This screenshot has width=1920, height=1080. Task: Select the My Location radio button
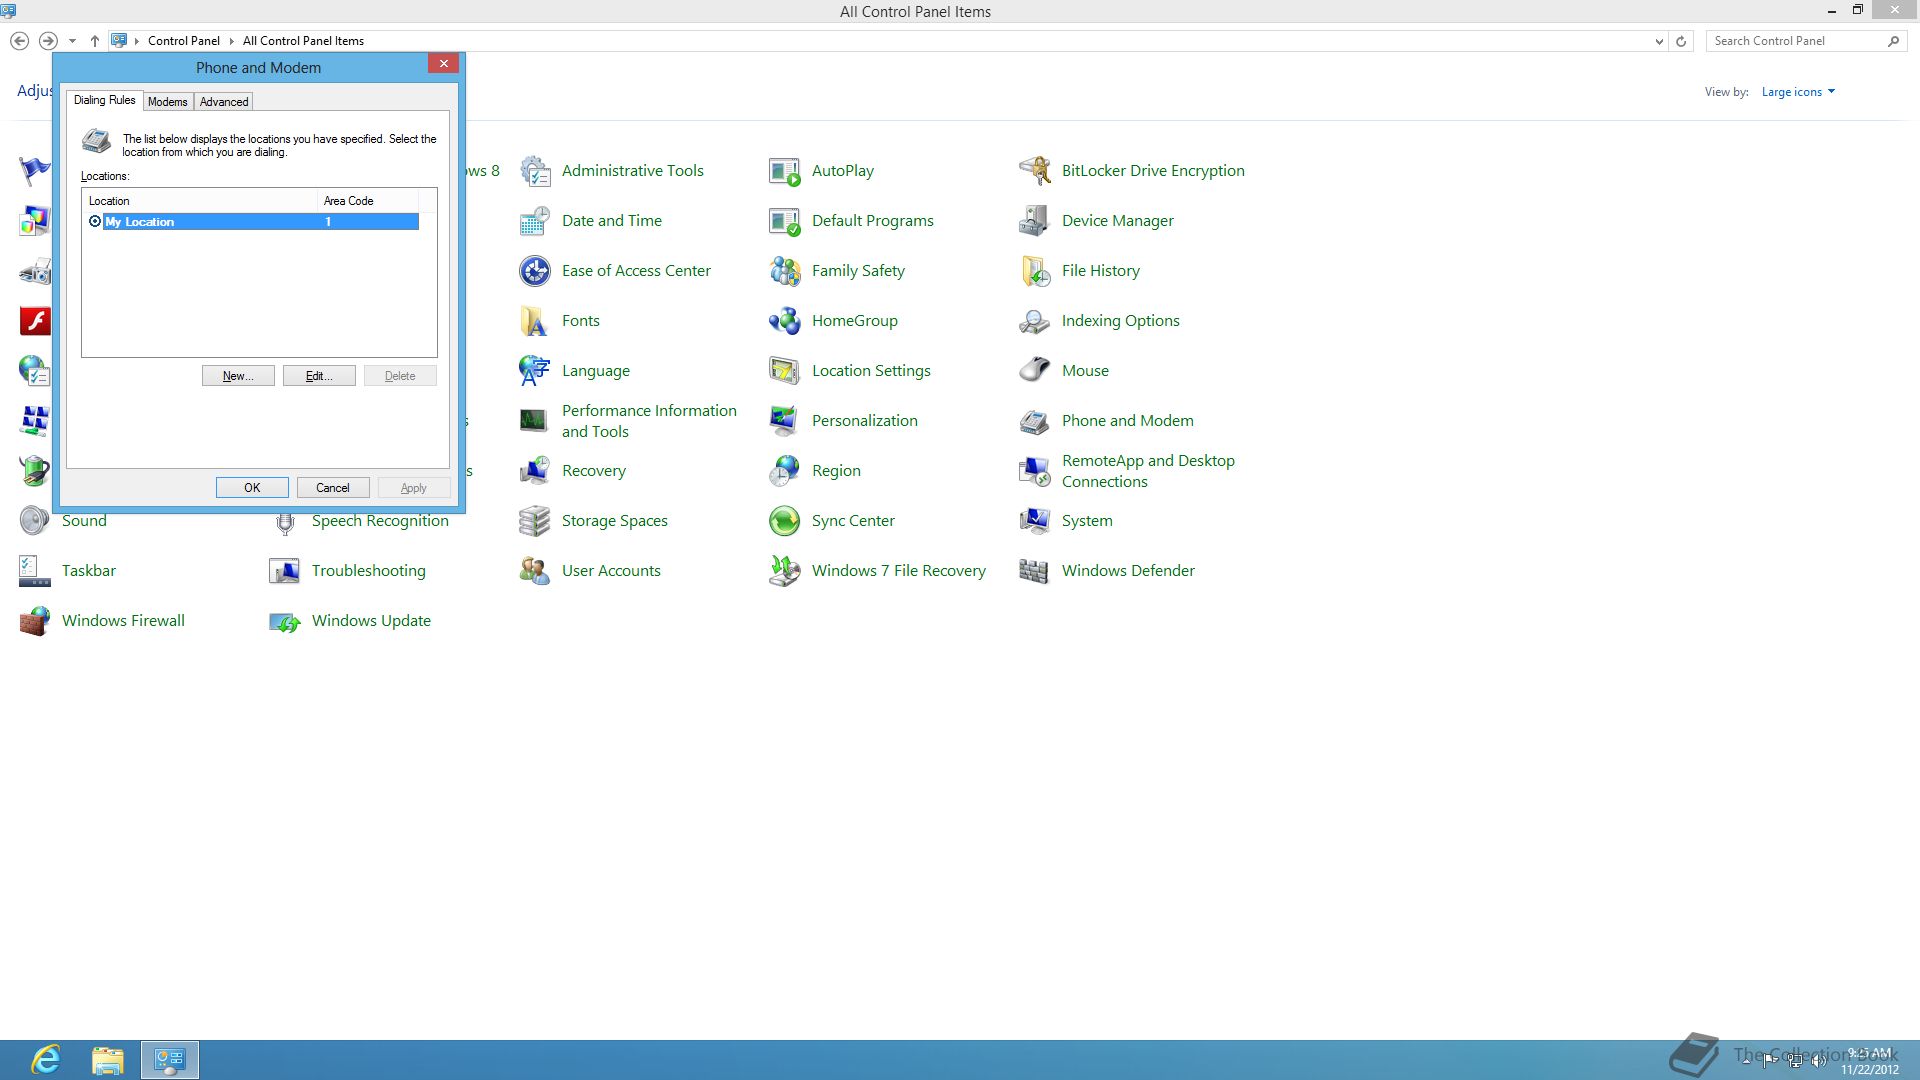[95, 222]
